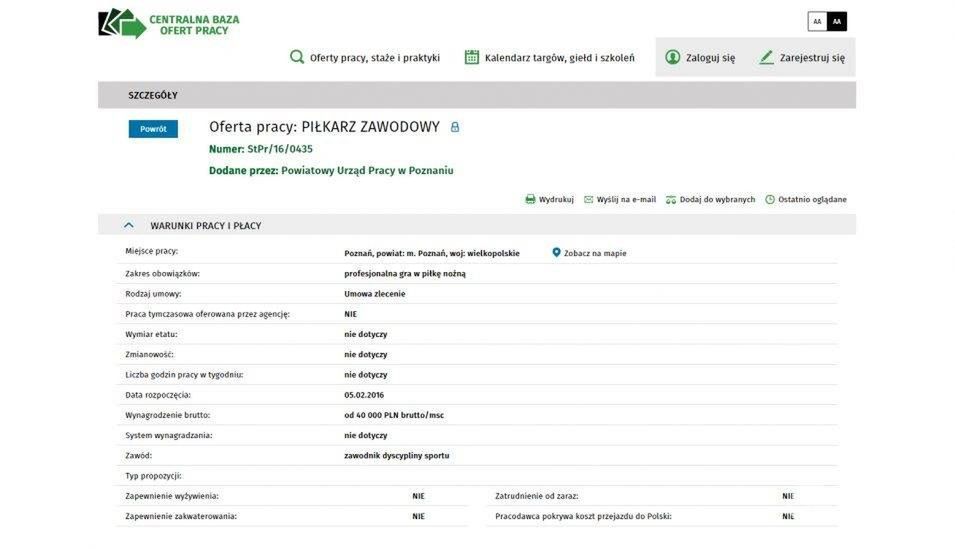The image size is (955, 549).
Task: Click the Miejsce pracy label
Action: [152, 251]
